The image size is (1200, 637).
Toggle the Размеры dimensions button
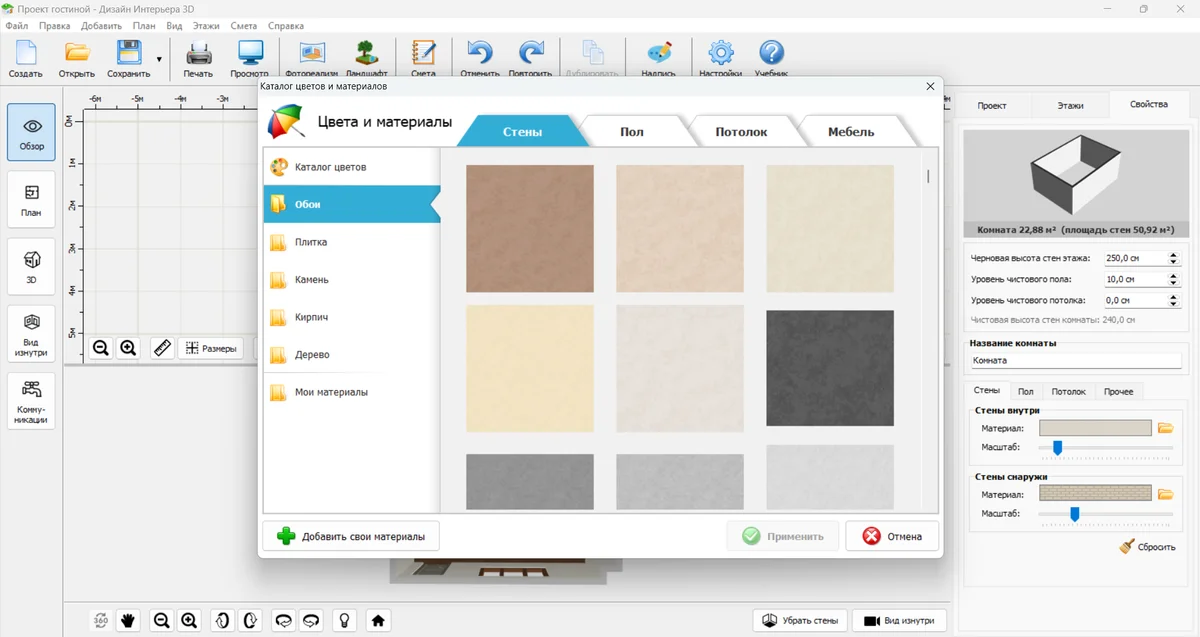(212, 348)
